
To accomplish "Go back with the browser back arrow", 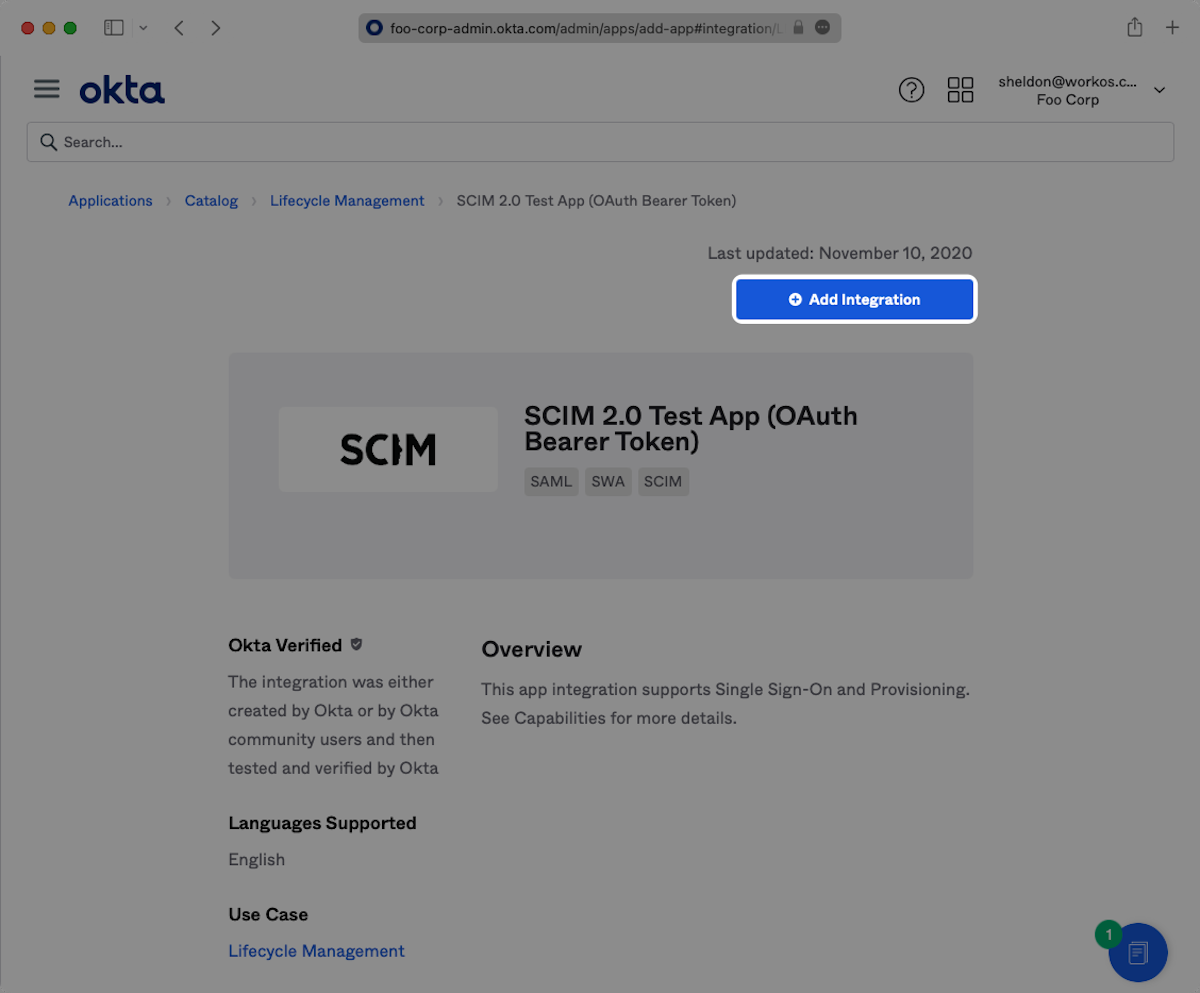I will [x=179, y=28].
